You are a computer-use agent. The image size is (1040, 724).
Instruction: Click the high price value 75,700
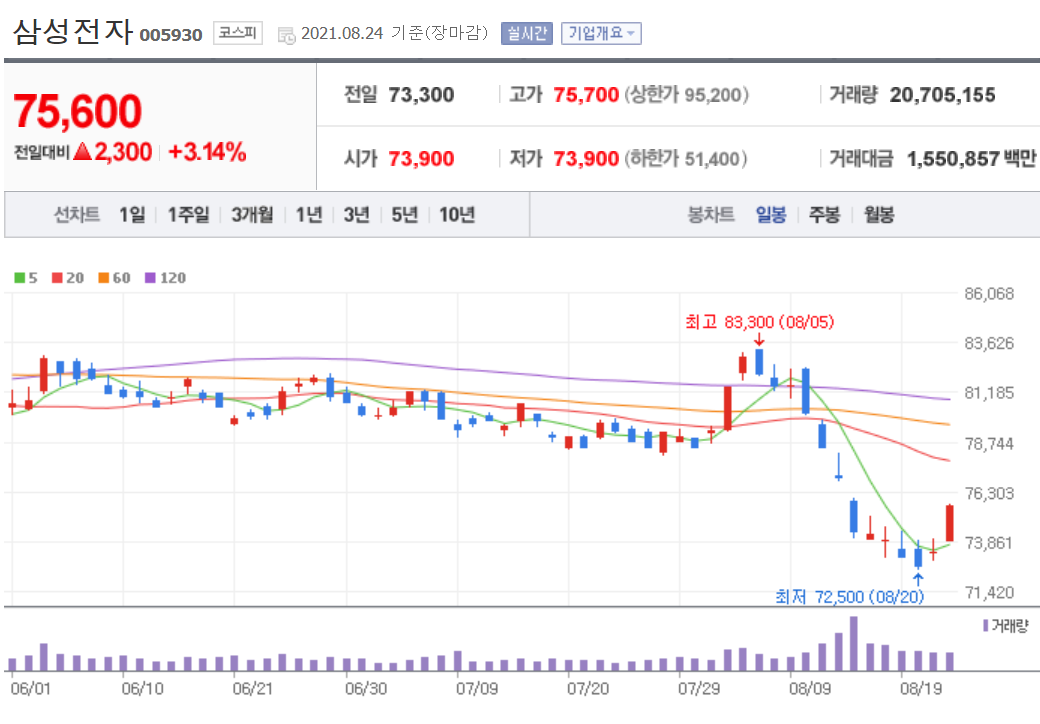[x=586, y=95]
